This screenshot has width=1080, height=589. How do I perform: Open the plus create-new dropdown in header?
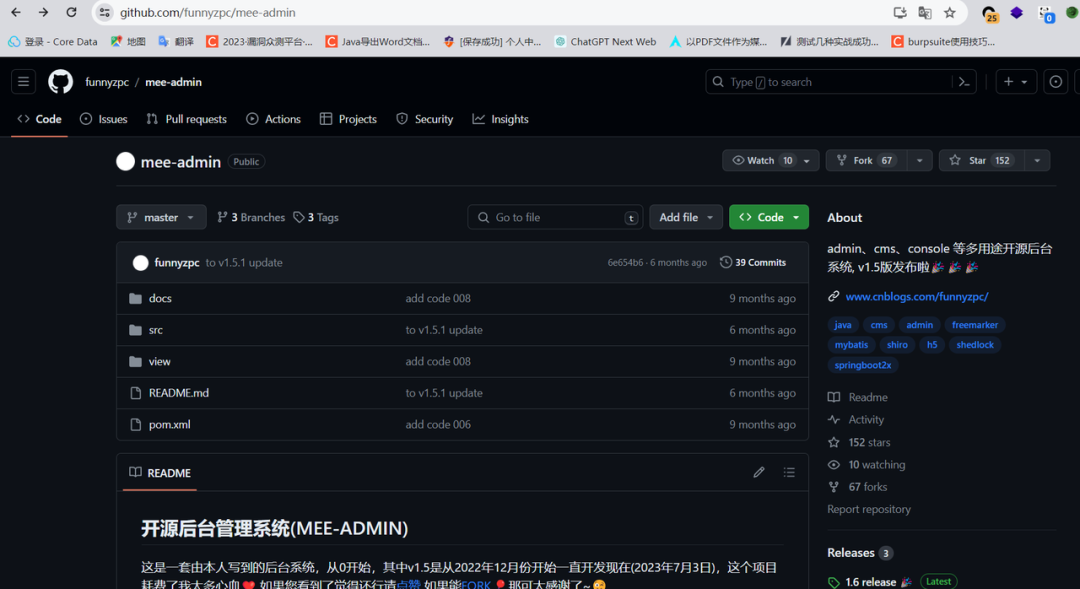(x=1016, y=82)
